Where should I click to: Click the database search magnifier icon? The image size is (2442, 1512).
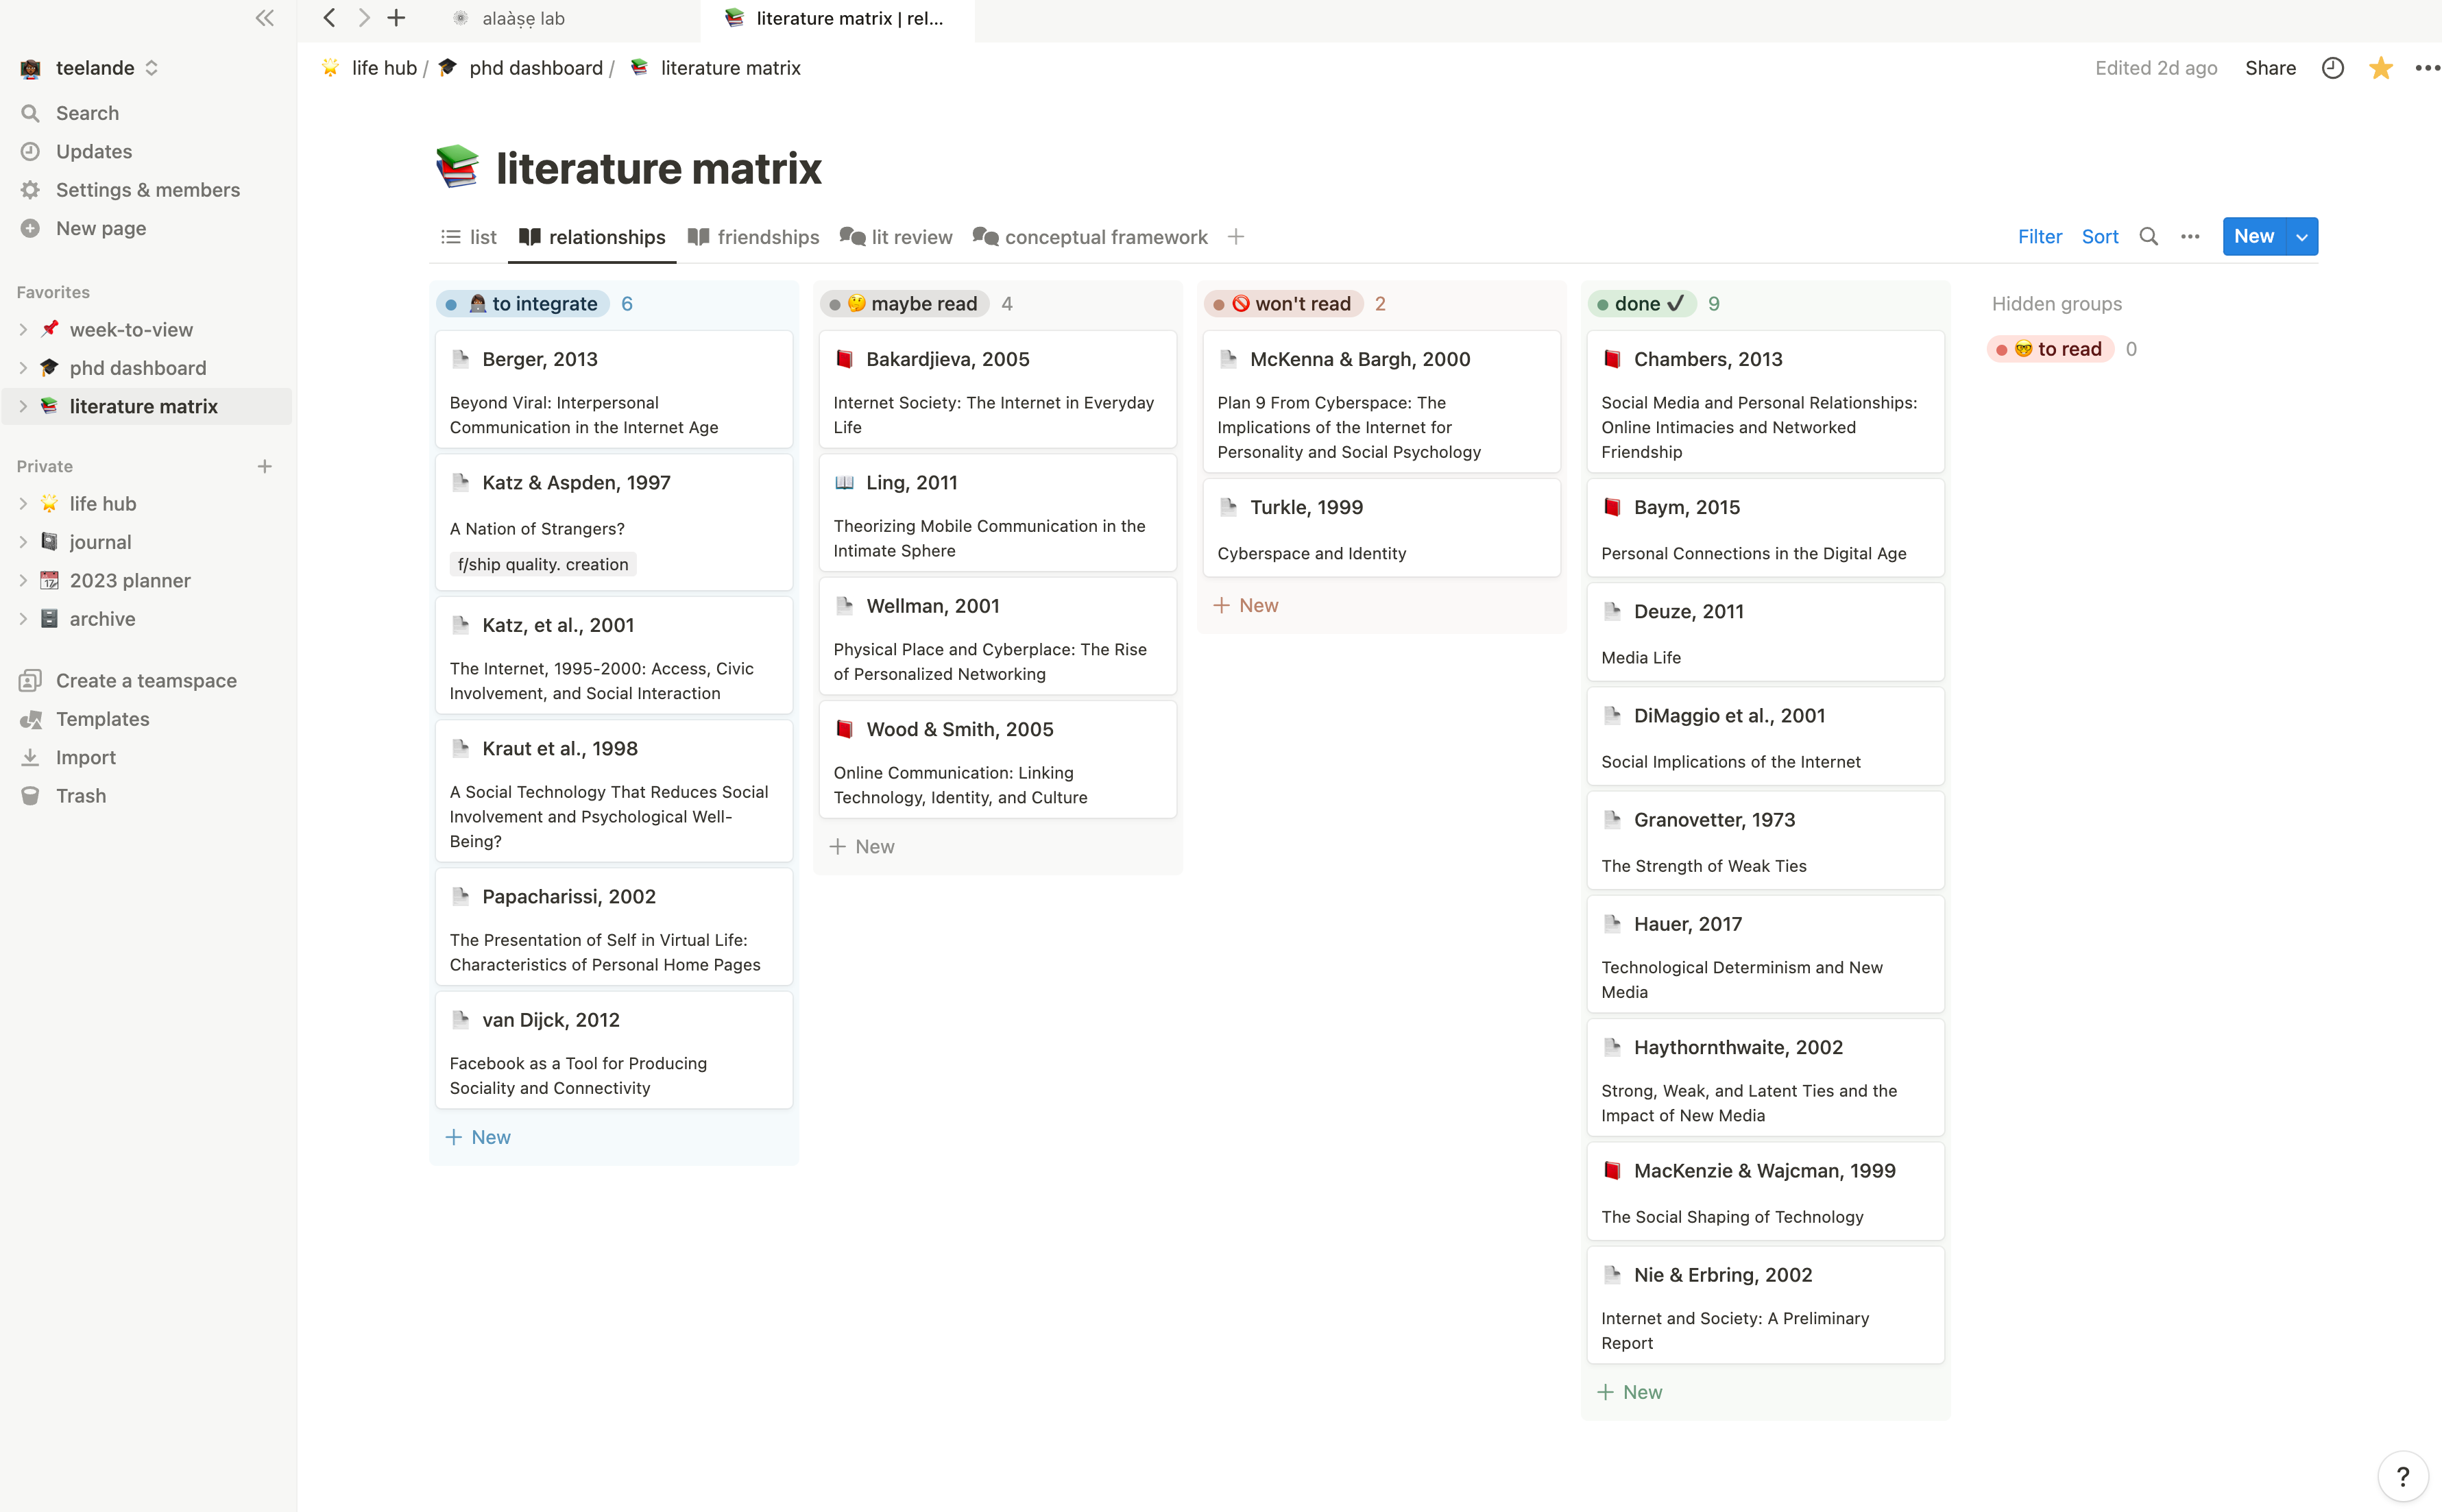click(2148, 237)
